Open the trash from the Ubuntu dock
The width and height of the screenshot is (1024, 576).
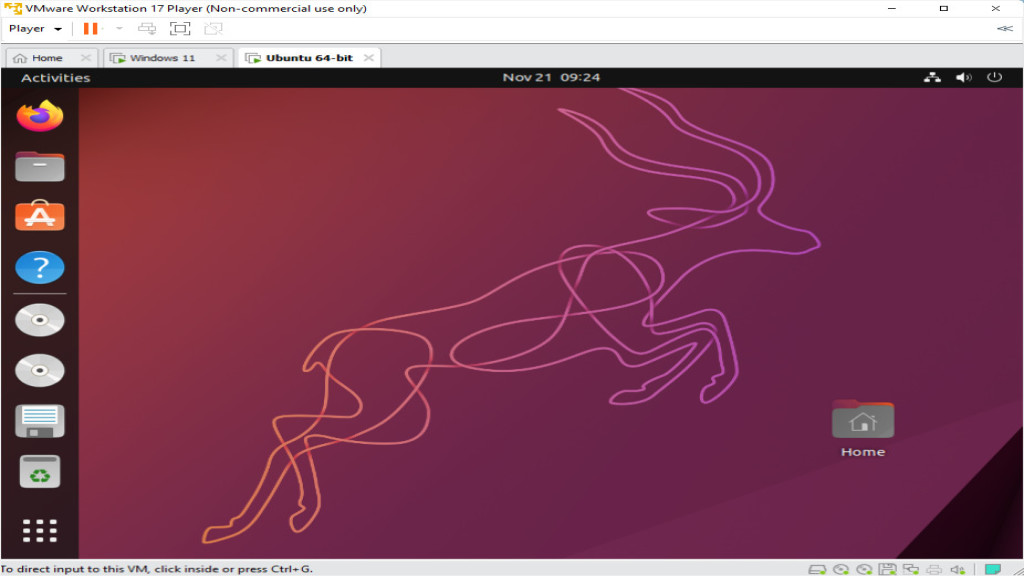coord(39,472)
